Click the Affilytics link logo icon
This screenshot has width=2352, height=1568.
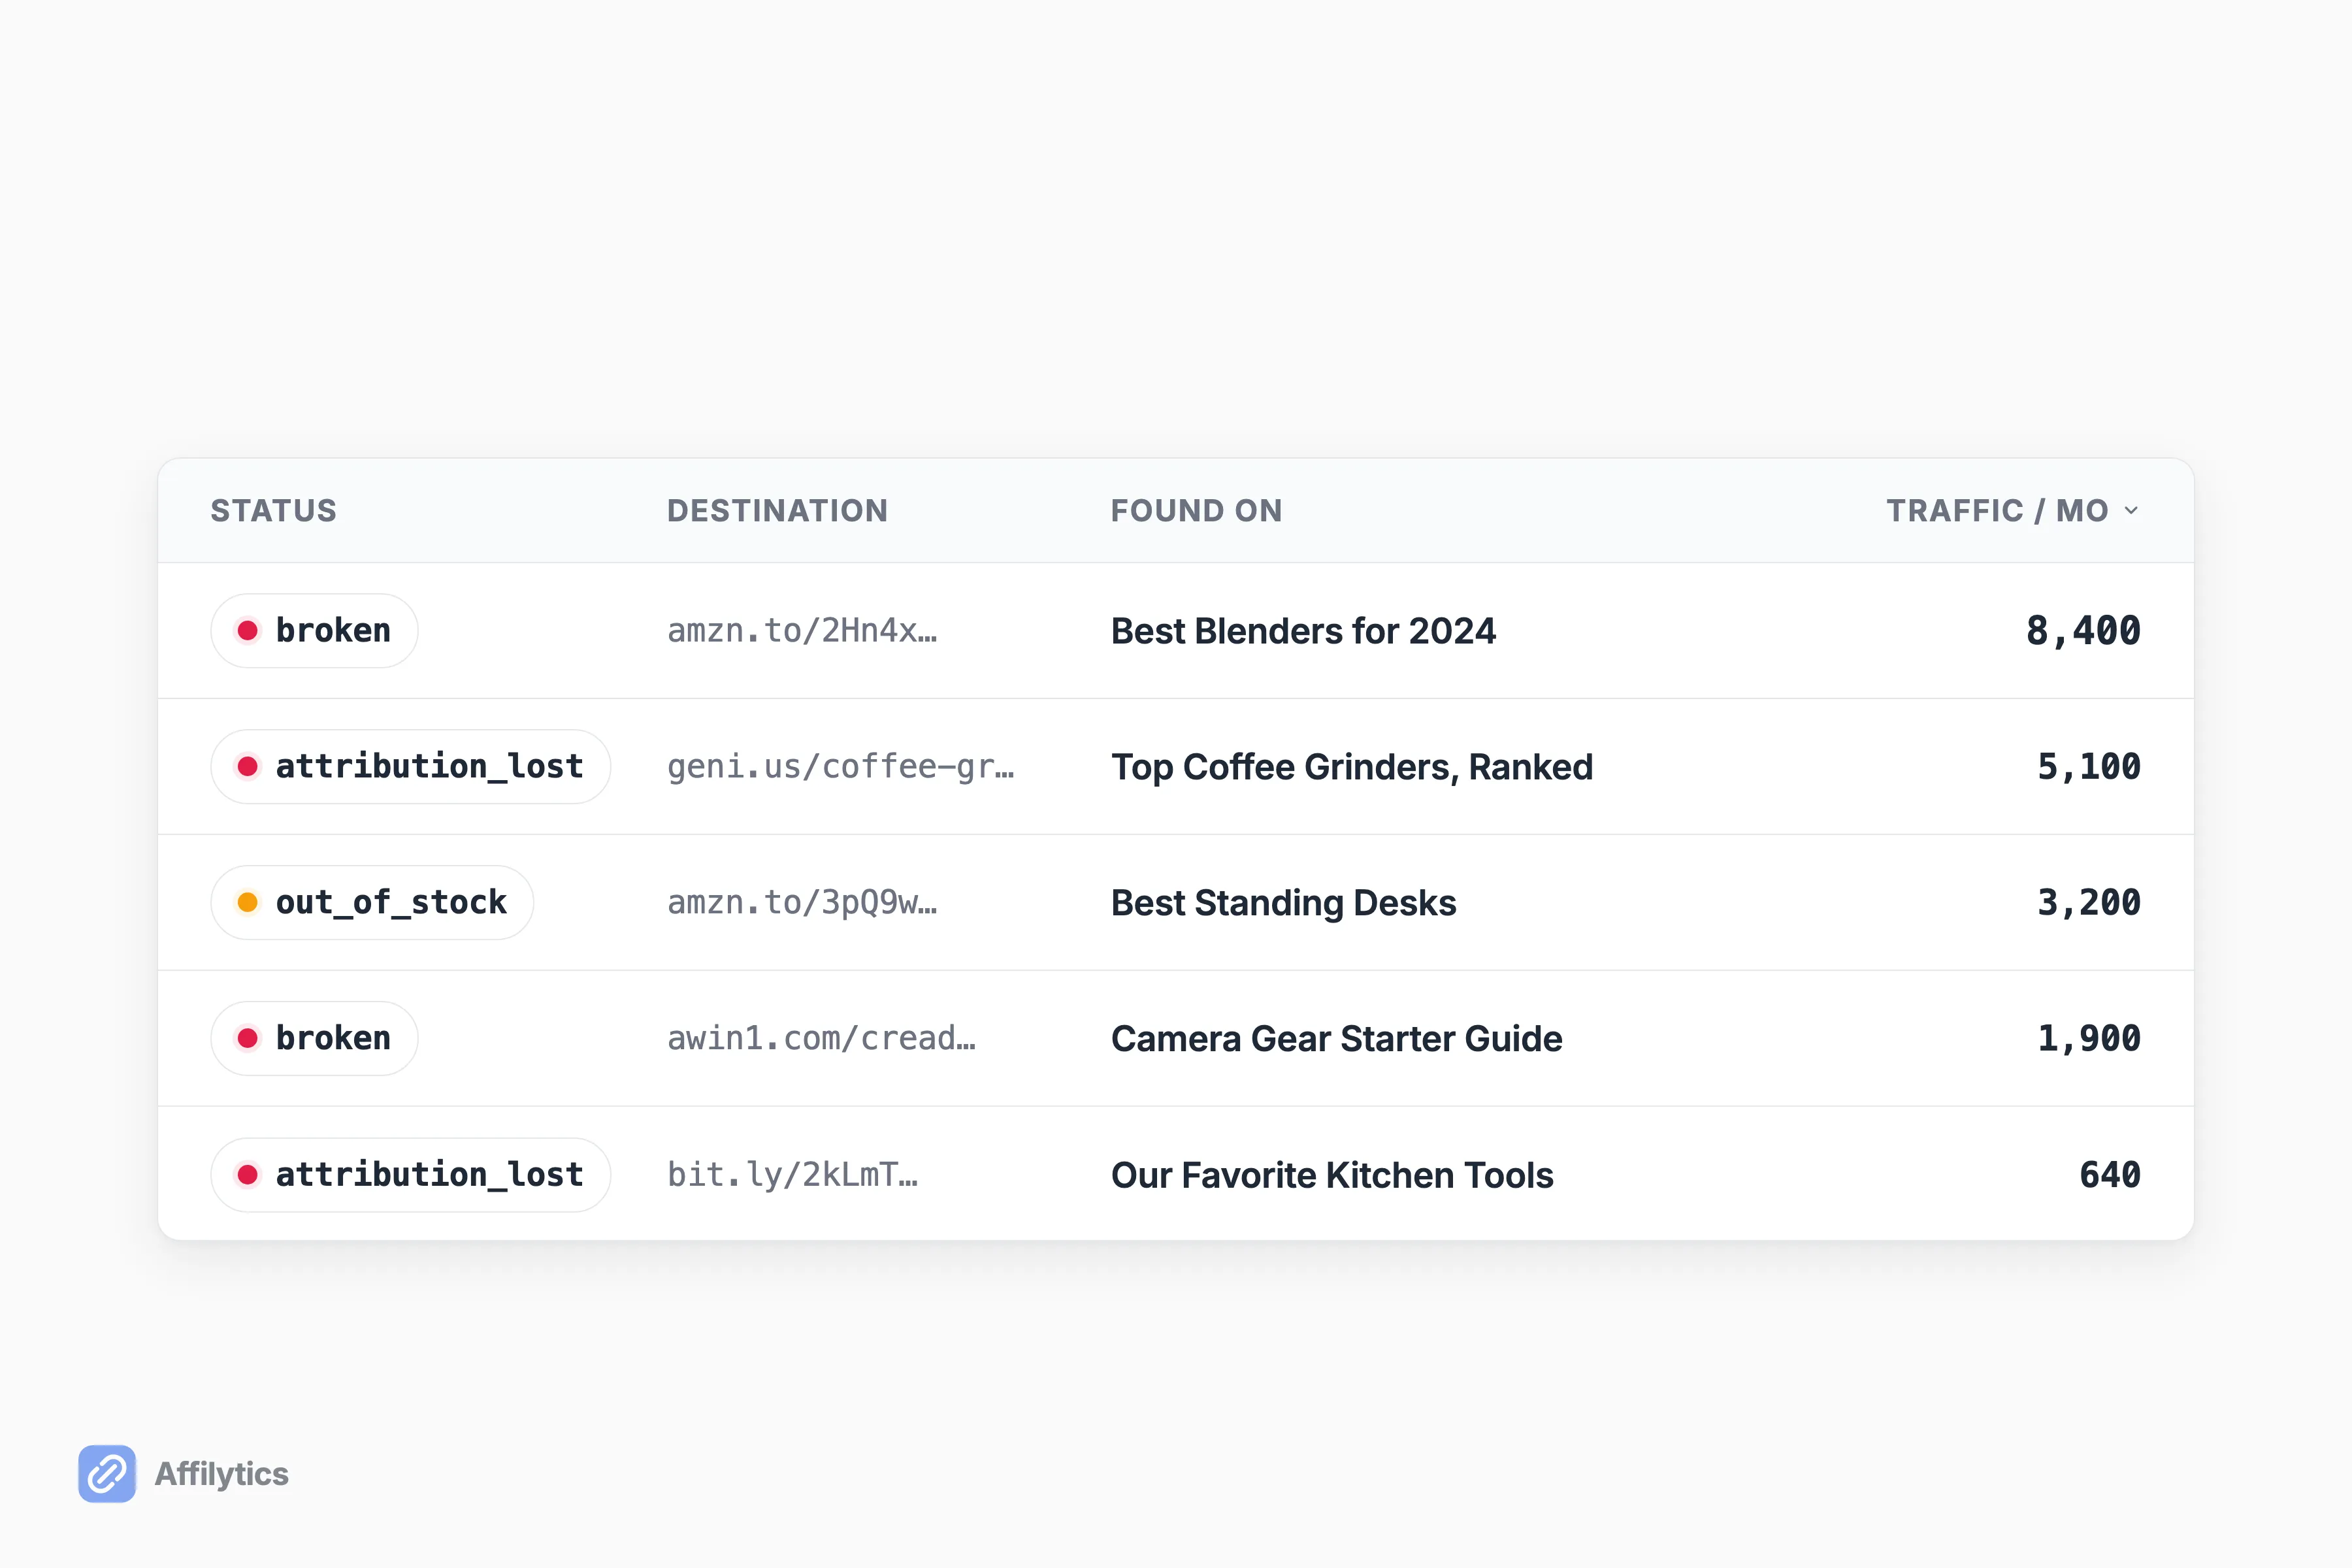pos(107,1473)
